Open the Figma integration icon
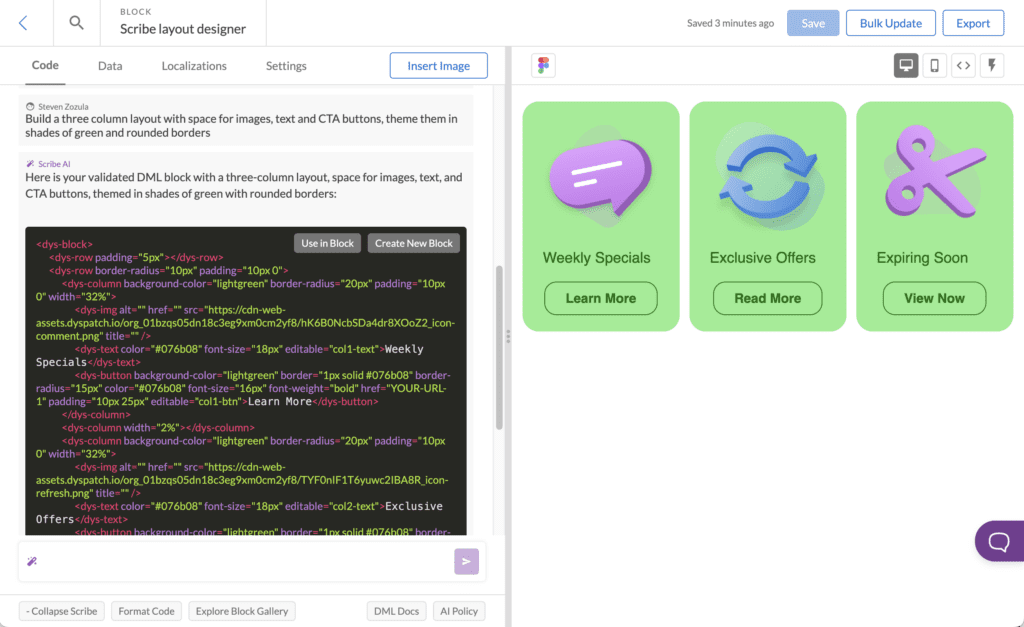This screenshot has width=1024, height=627. 543,64
